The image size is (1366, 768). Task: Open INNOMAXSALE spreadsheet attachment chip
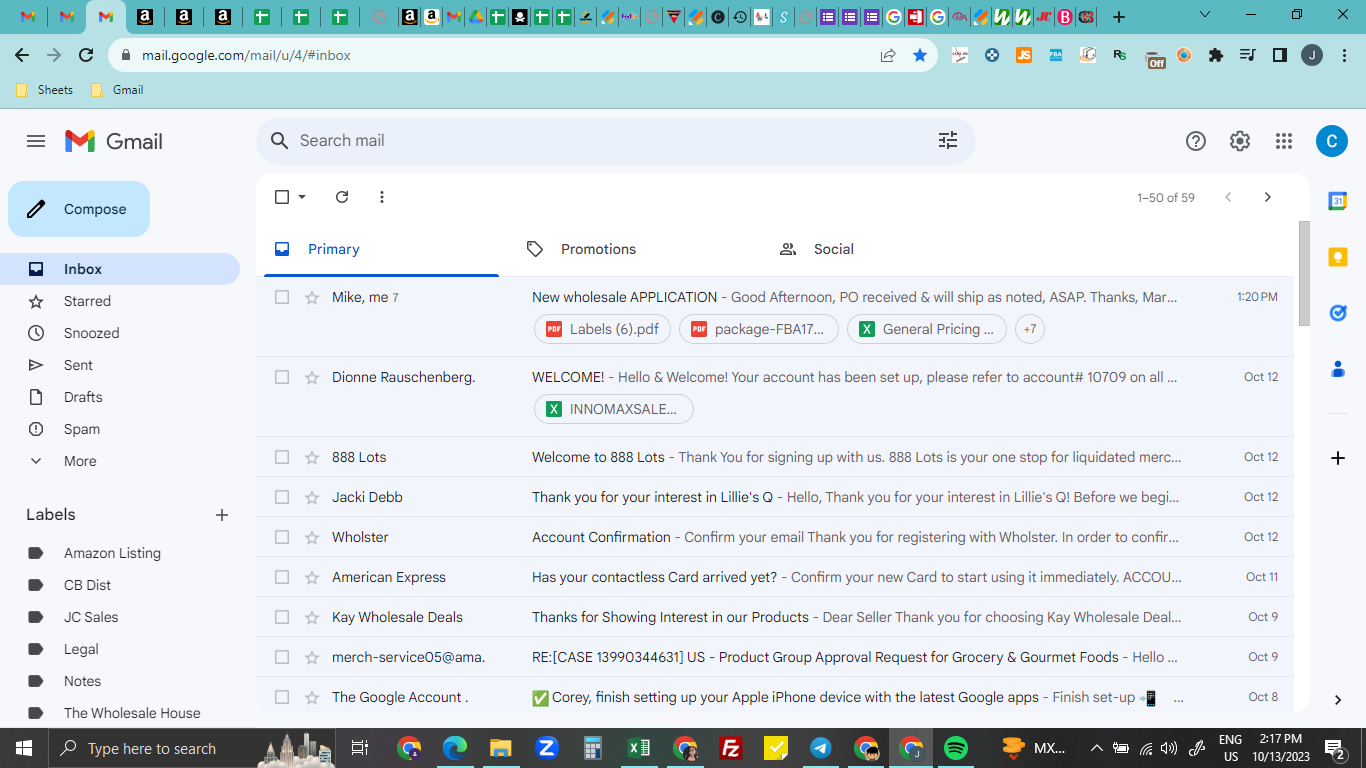[614, 409]
